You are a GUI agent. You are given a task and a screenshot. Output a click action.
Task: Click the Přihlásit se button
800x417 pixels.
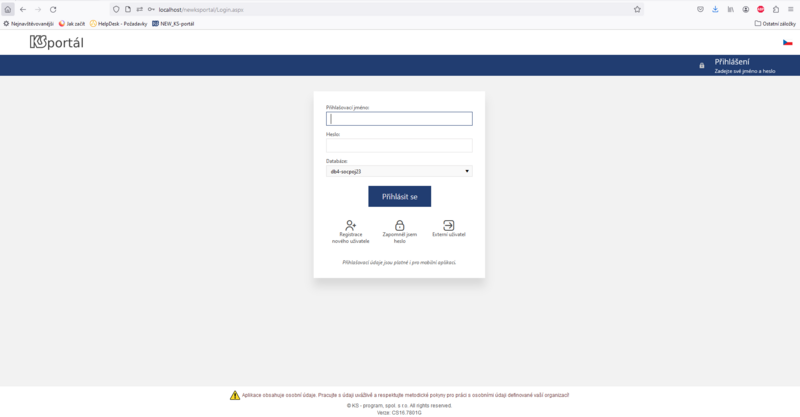399,197
